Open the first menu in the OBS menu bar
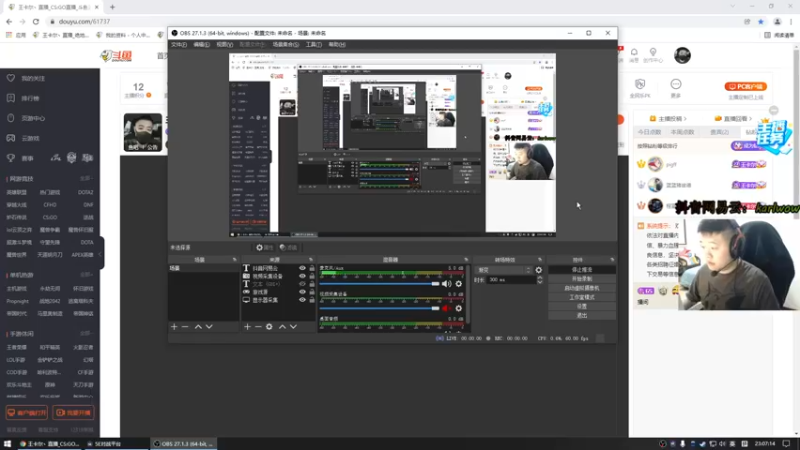800x450 pixels. [179, 44]
